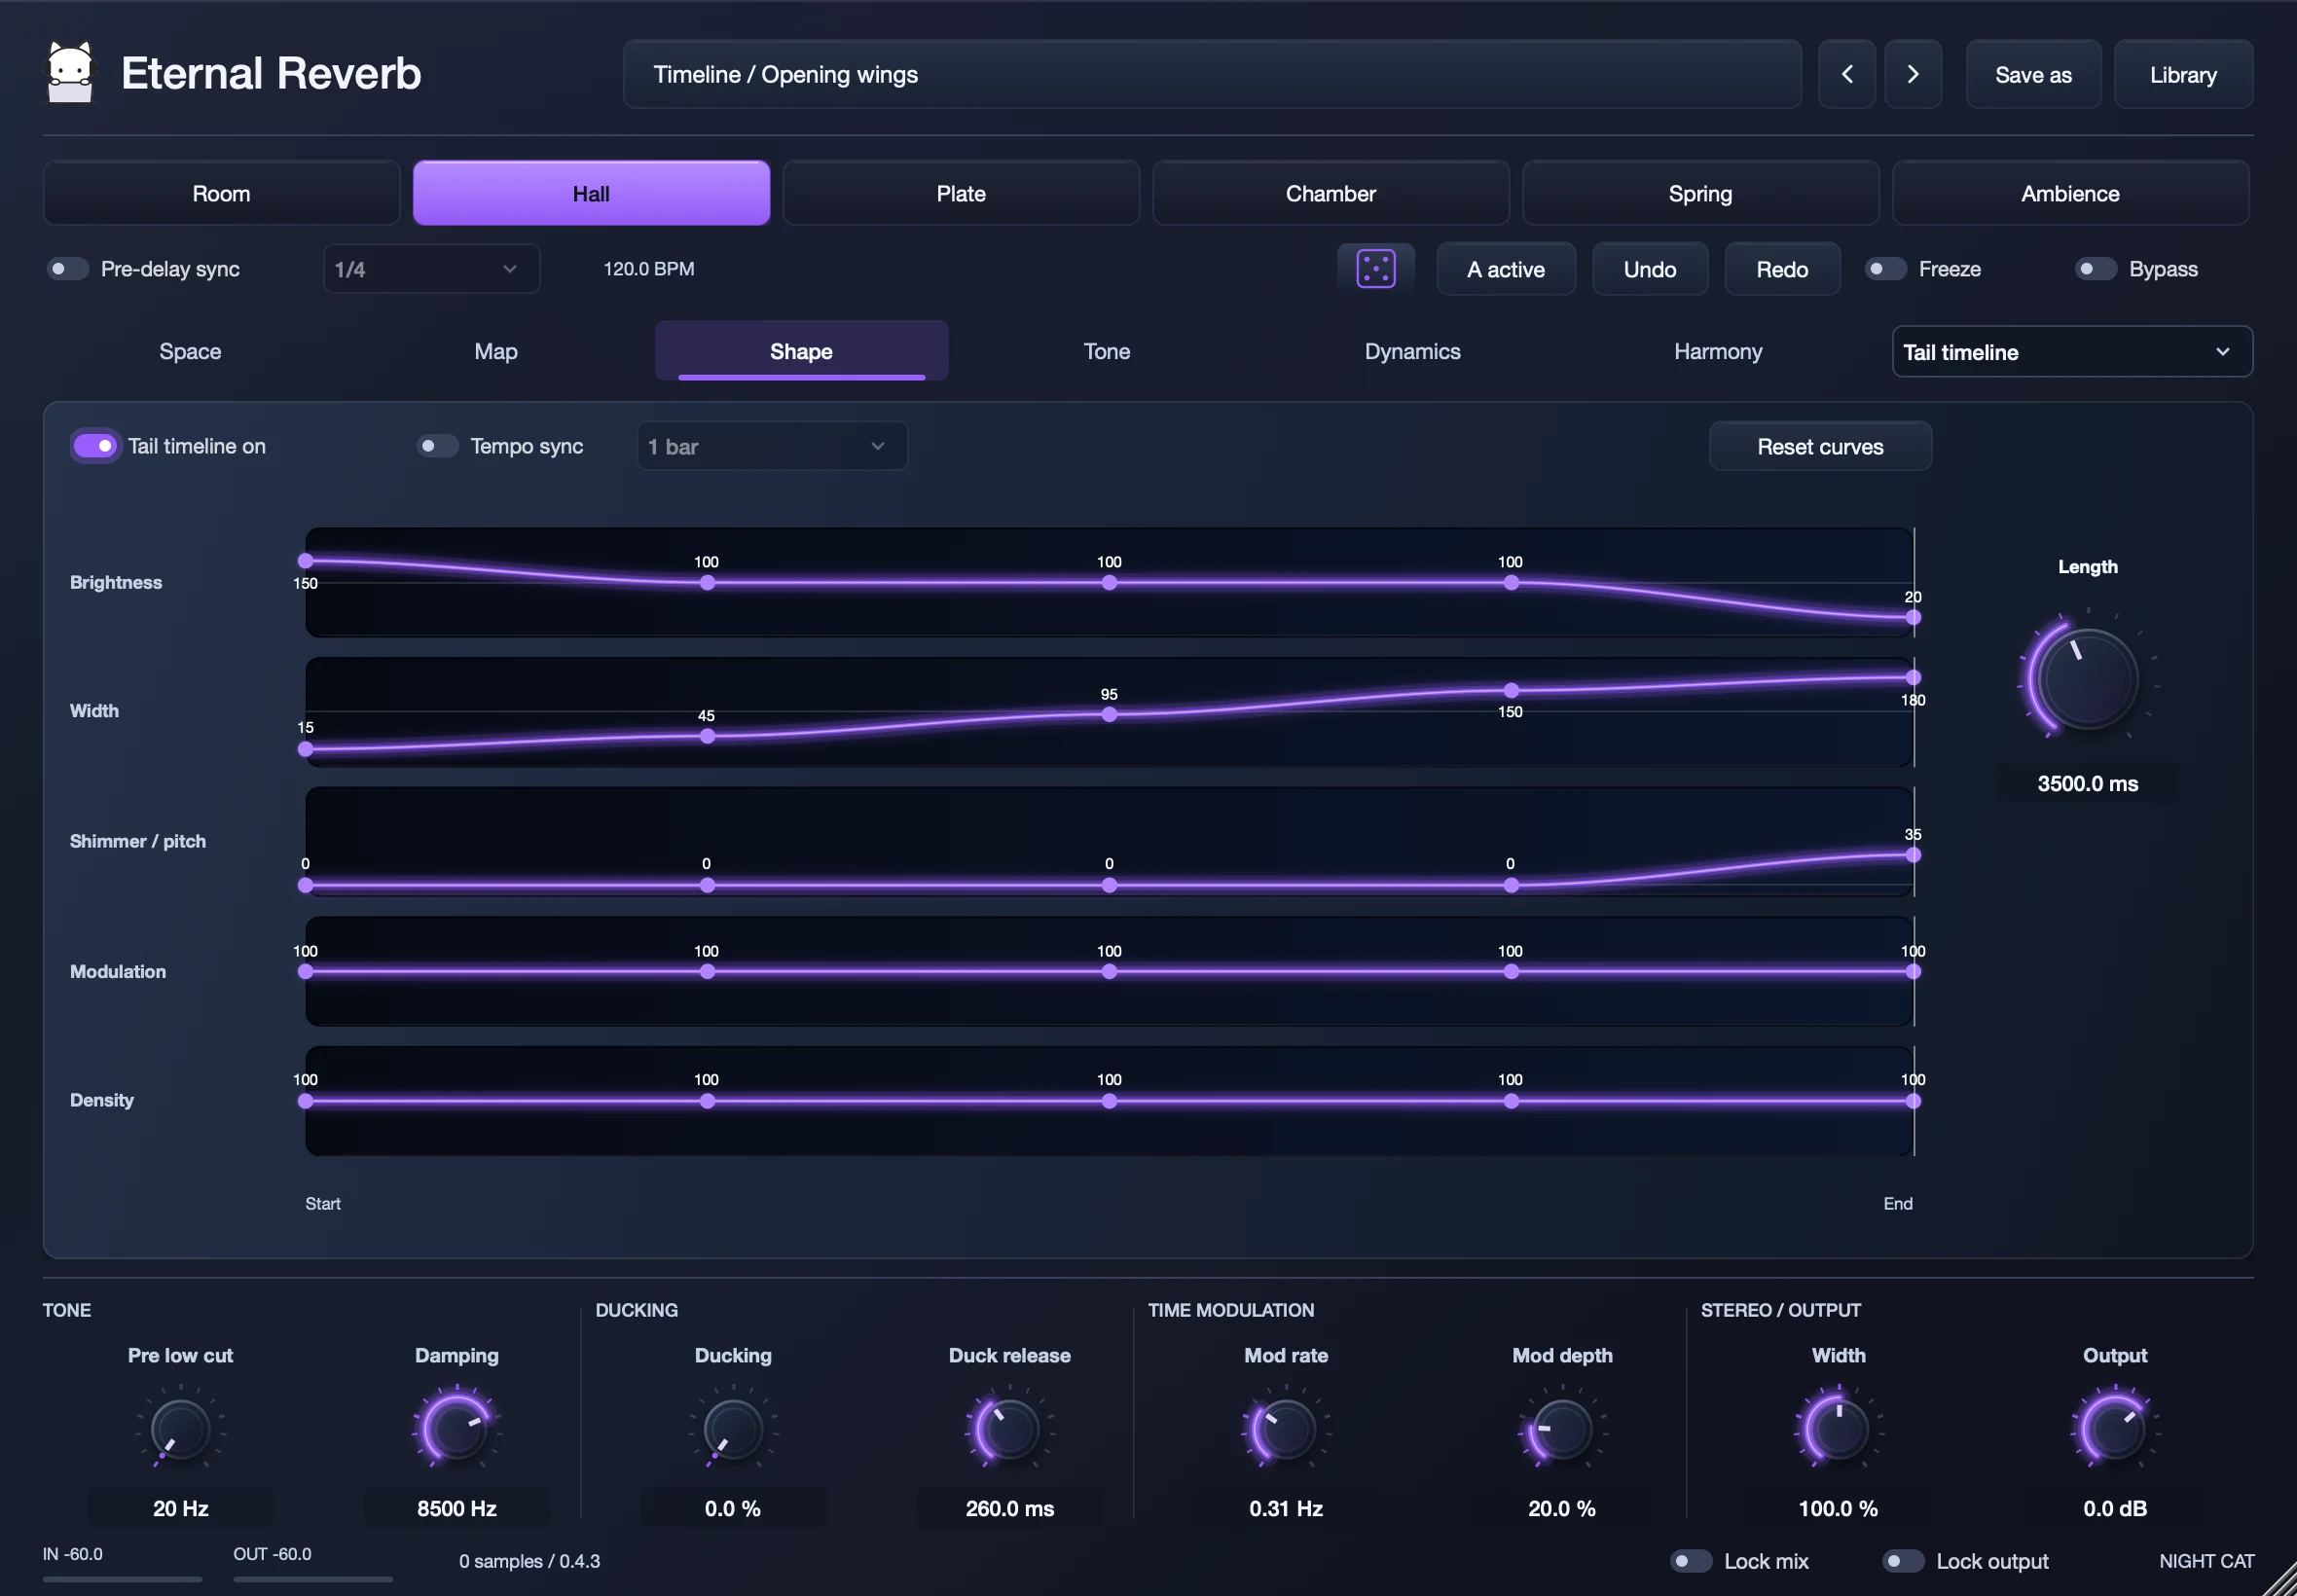Go to previous preset with left chevron
The height and width of the screenshot is (1596, 2297).
[x=1846, y=74]
